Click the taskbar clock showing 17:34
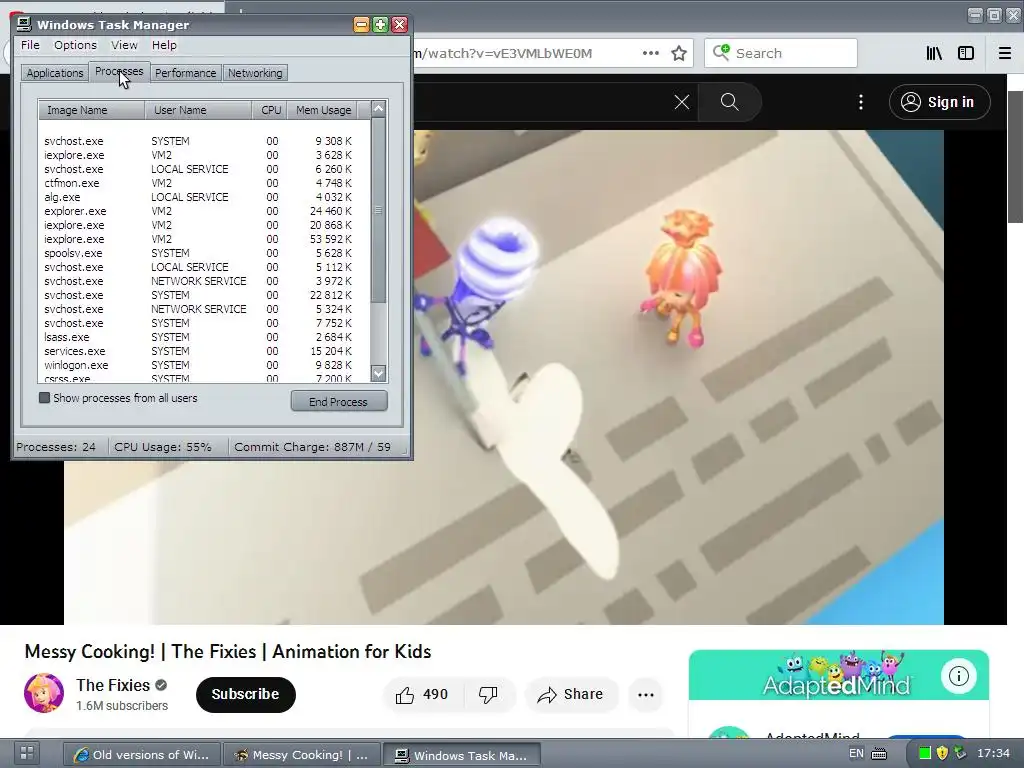The width and height of the screenshot is (1024, 768). pyautogui.click(x=993, y=754)
